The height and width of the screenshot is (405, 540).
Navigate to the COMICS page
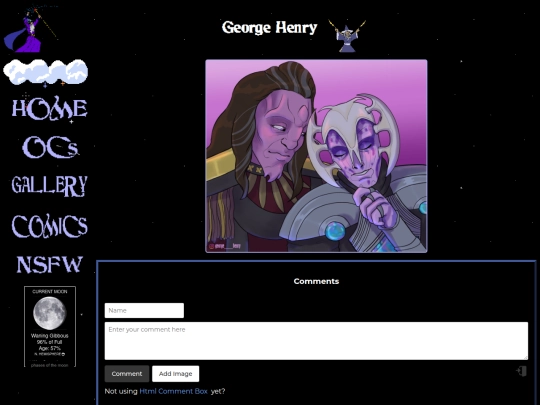[x=50, y=226]
